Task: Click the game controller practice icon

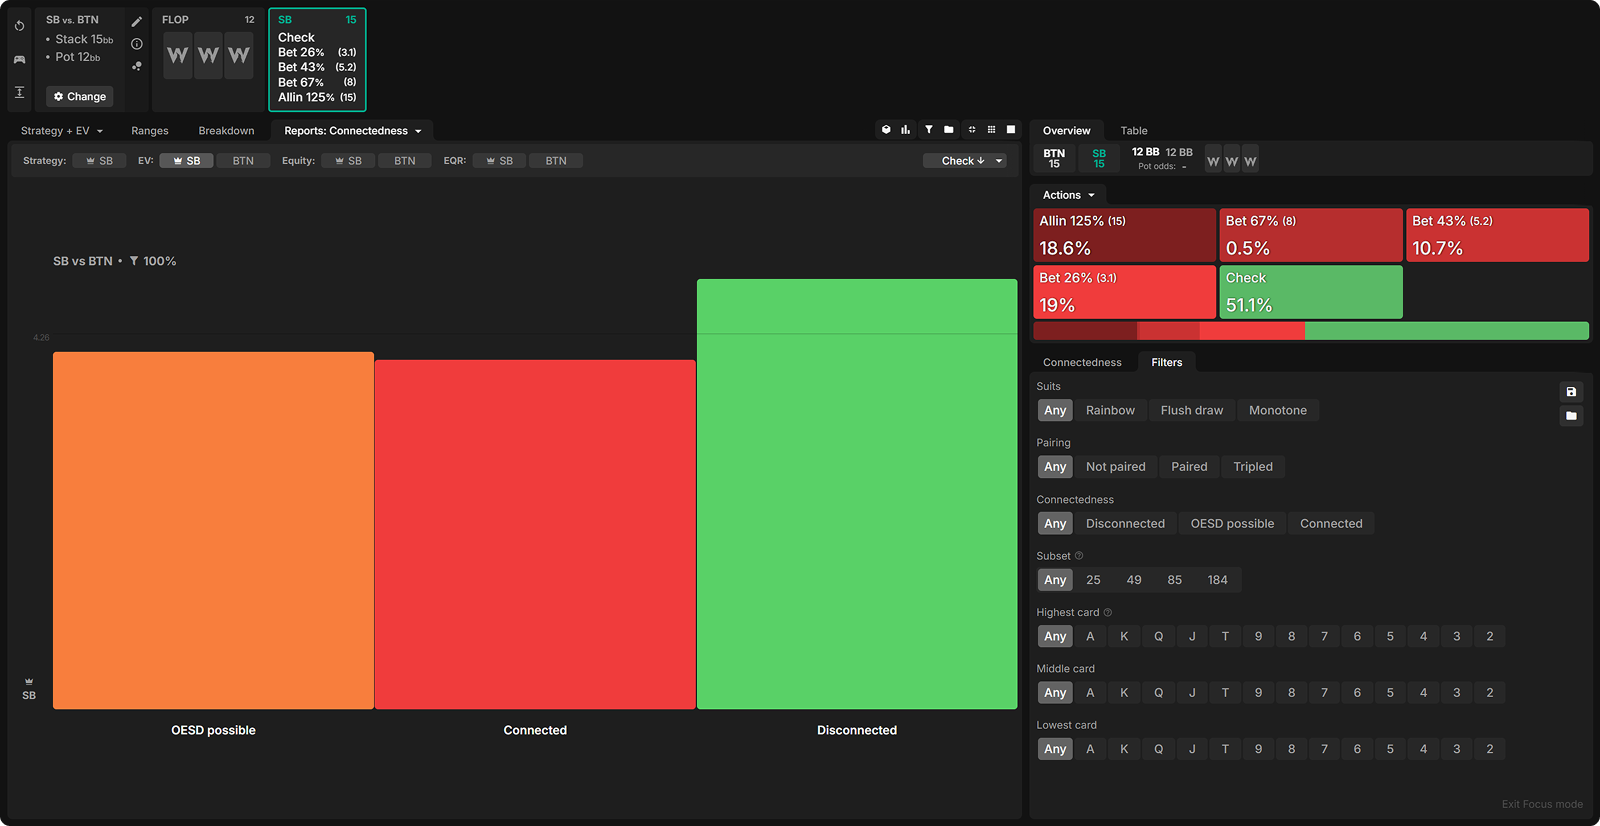Action: point(19,59)
